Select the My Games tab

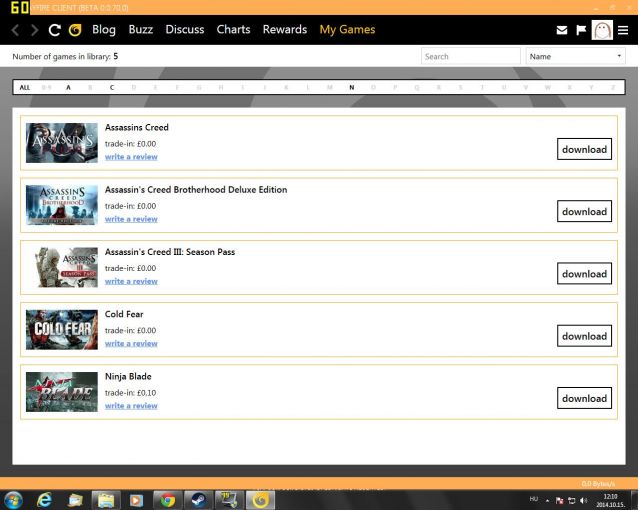click(347, 30)
